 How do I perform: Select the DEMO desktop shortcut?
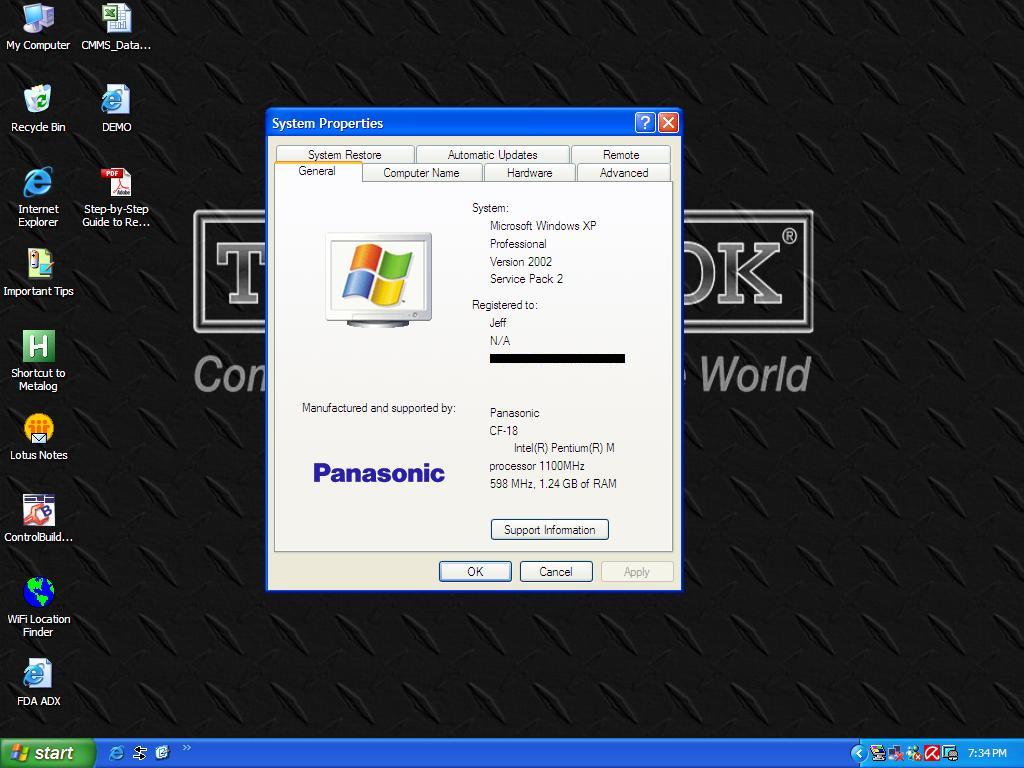(116, 108)
